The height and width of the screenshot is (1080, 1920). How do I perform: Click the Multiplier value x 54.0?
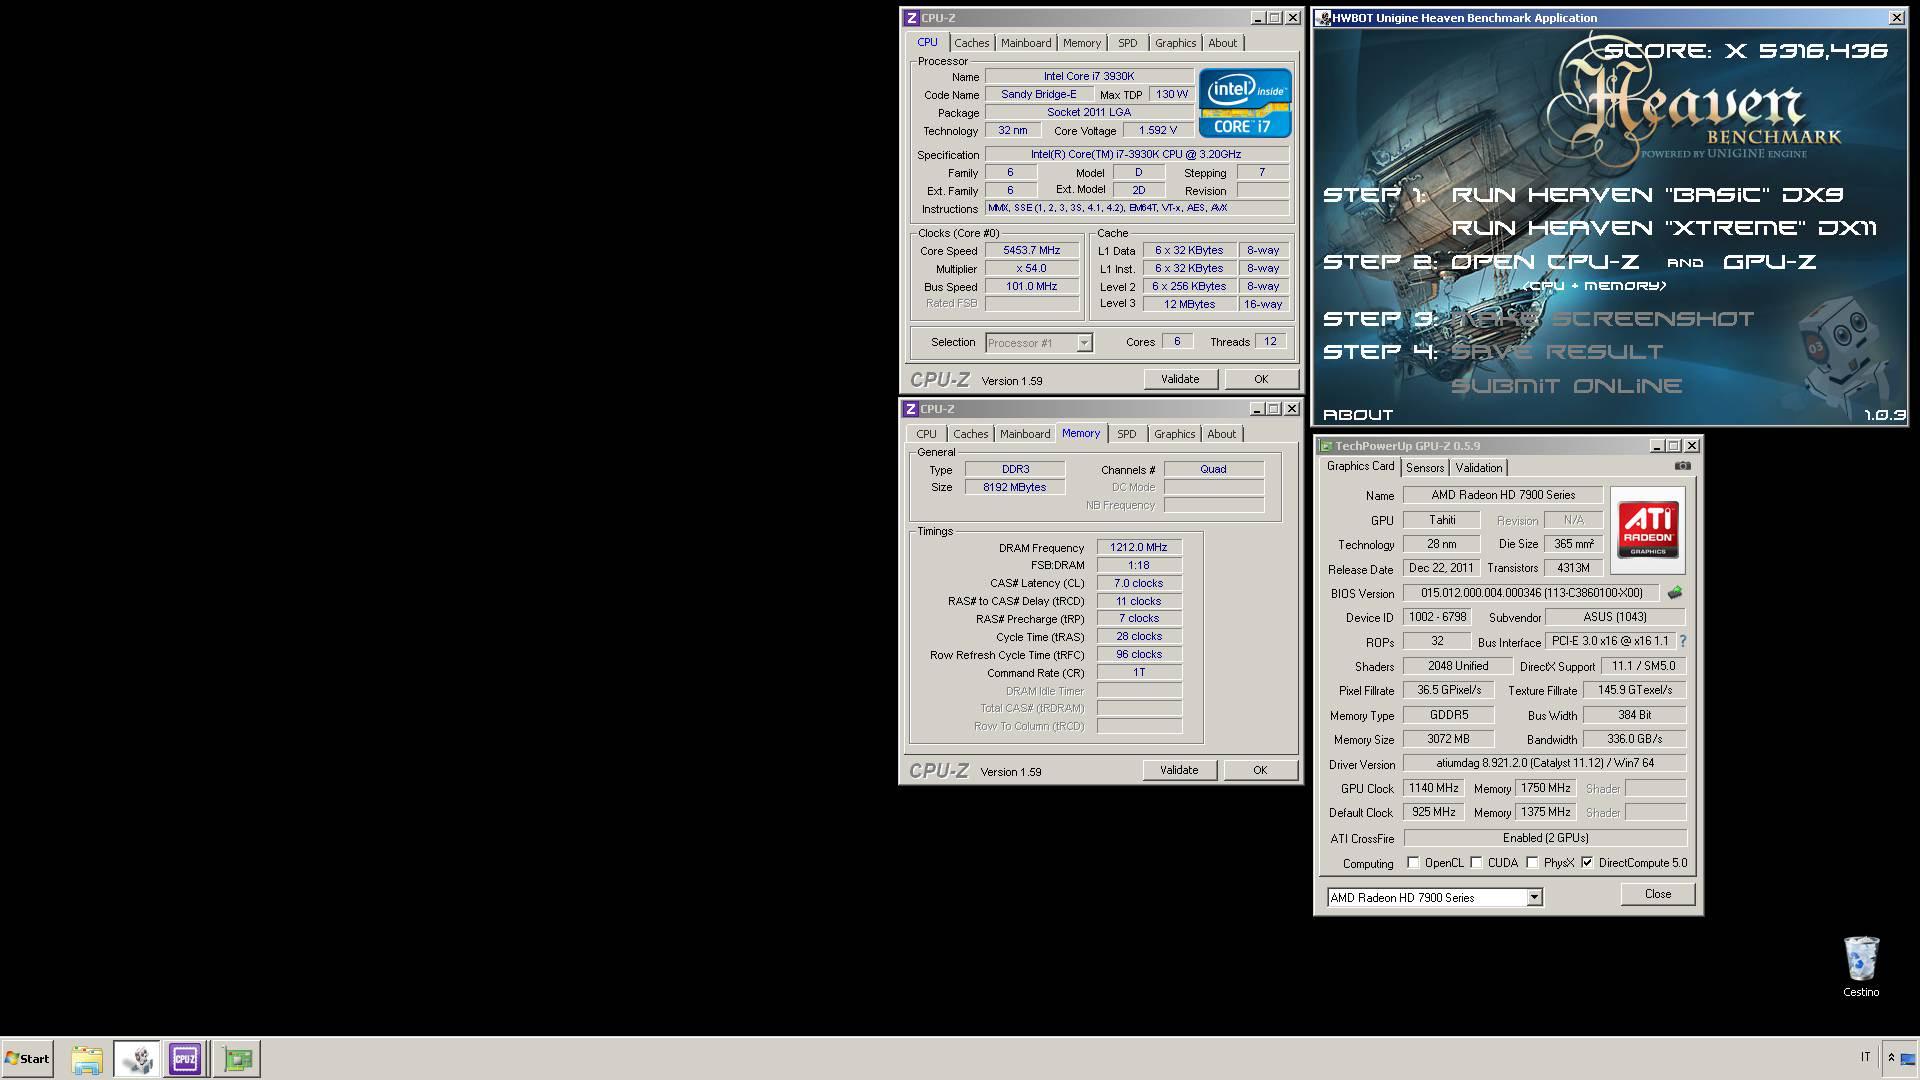pos(1032,269)
